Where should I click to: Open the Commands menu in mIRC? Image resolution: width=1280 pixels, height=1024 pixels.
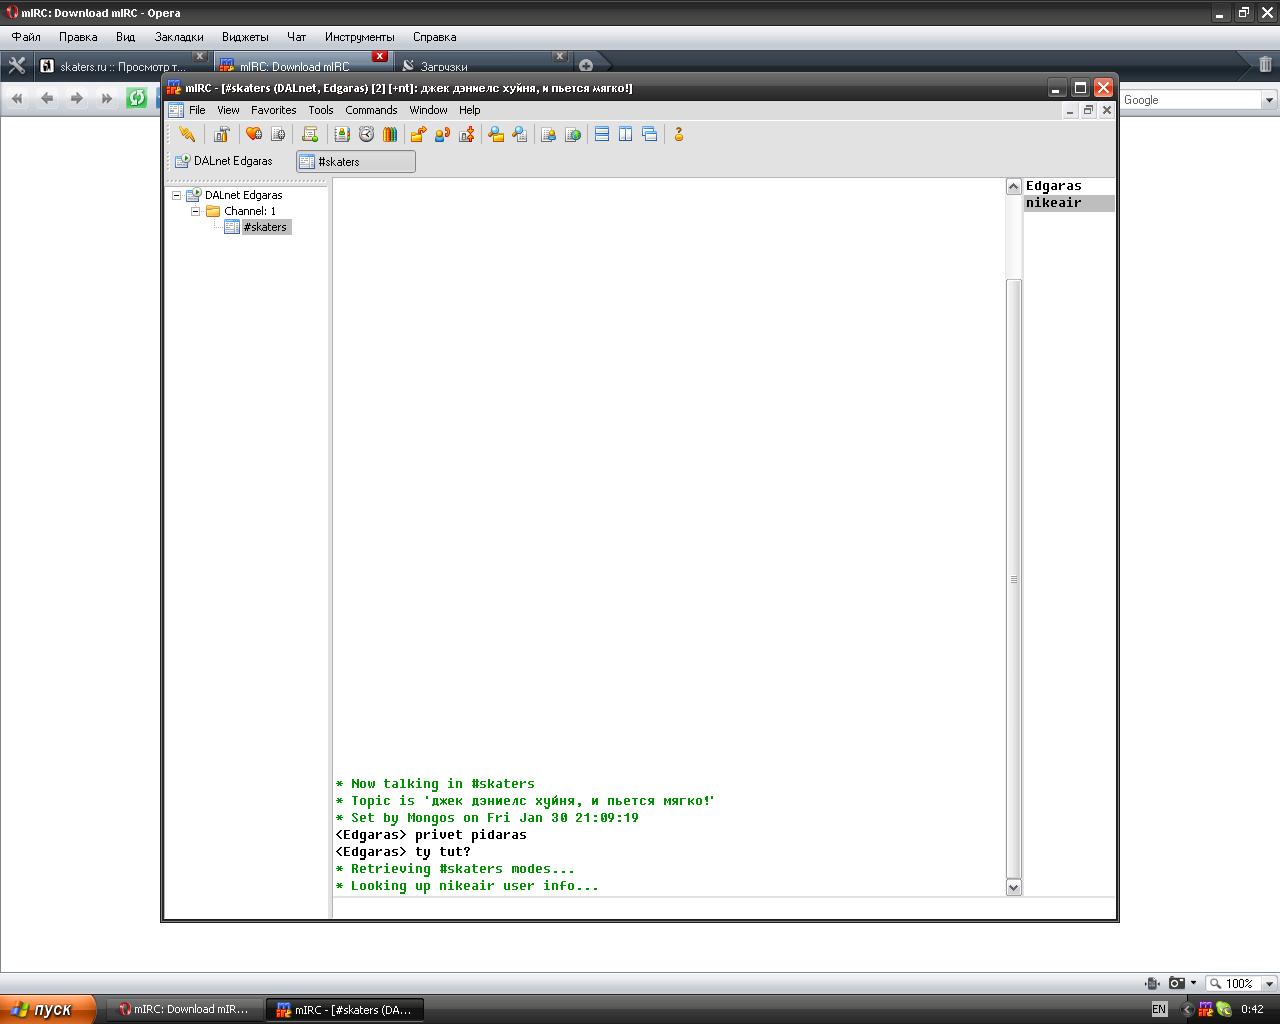point(371,110)
